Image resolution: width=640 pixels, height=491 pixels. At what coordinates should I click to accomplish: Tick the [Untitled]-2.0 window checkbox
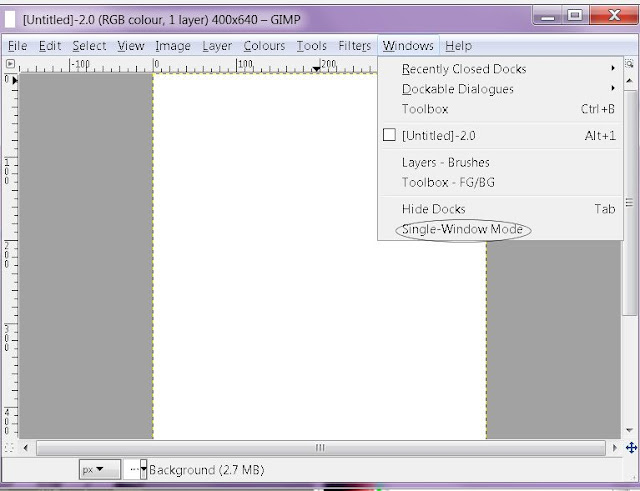[389, 135]
